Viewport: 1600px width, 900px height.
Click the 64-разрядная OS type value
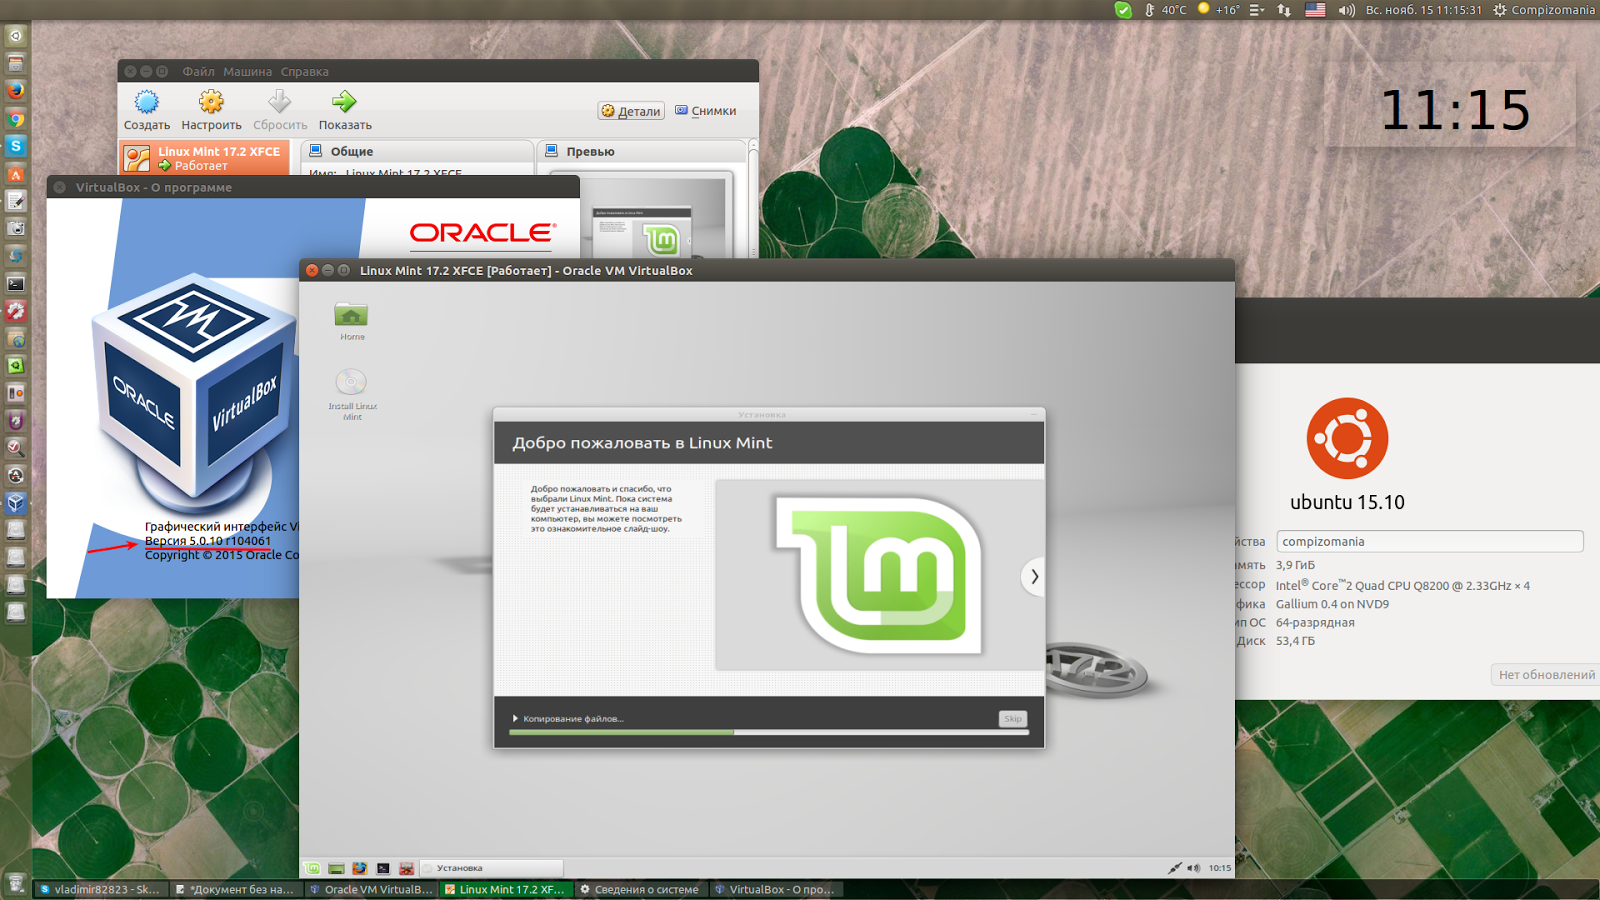[x=1315, y=623]
